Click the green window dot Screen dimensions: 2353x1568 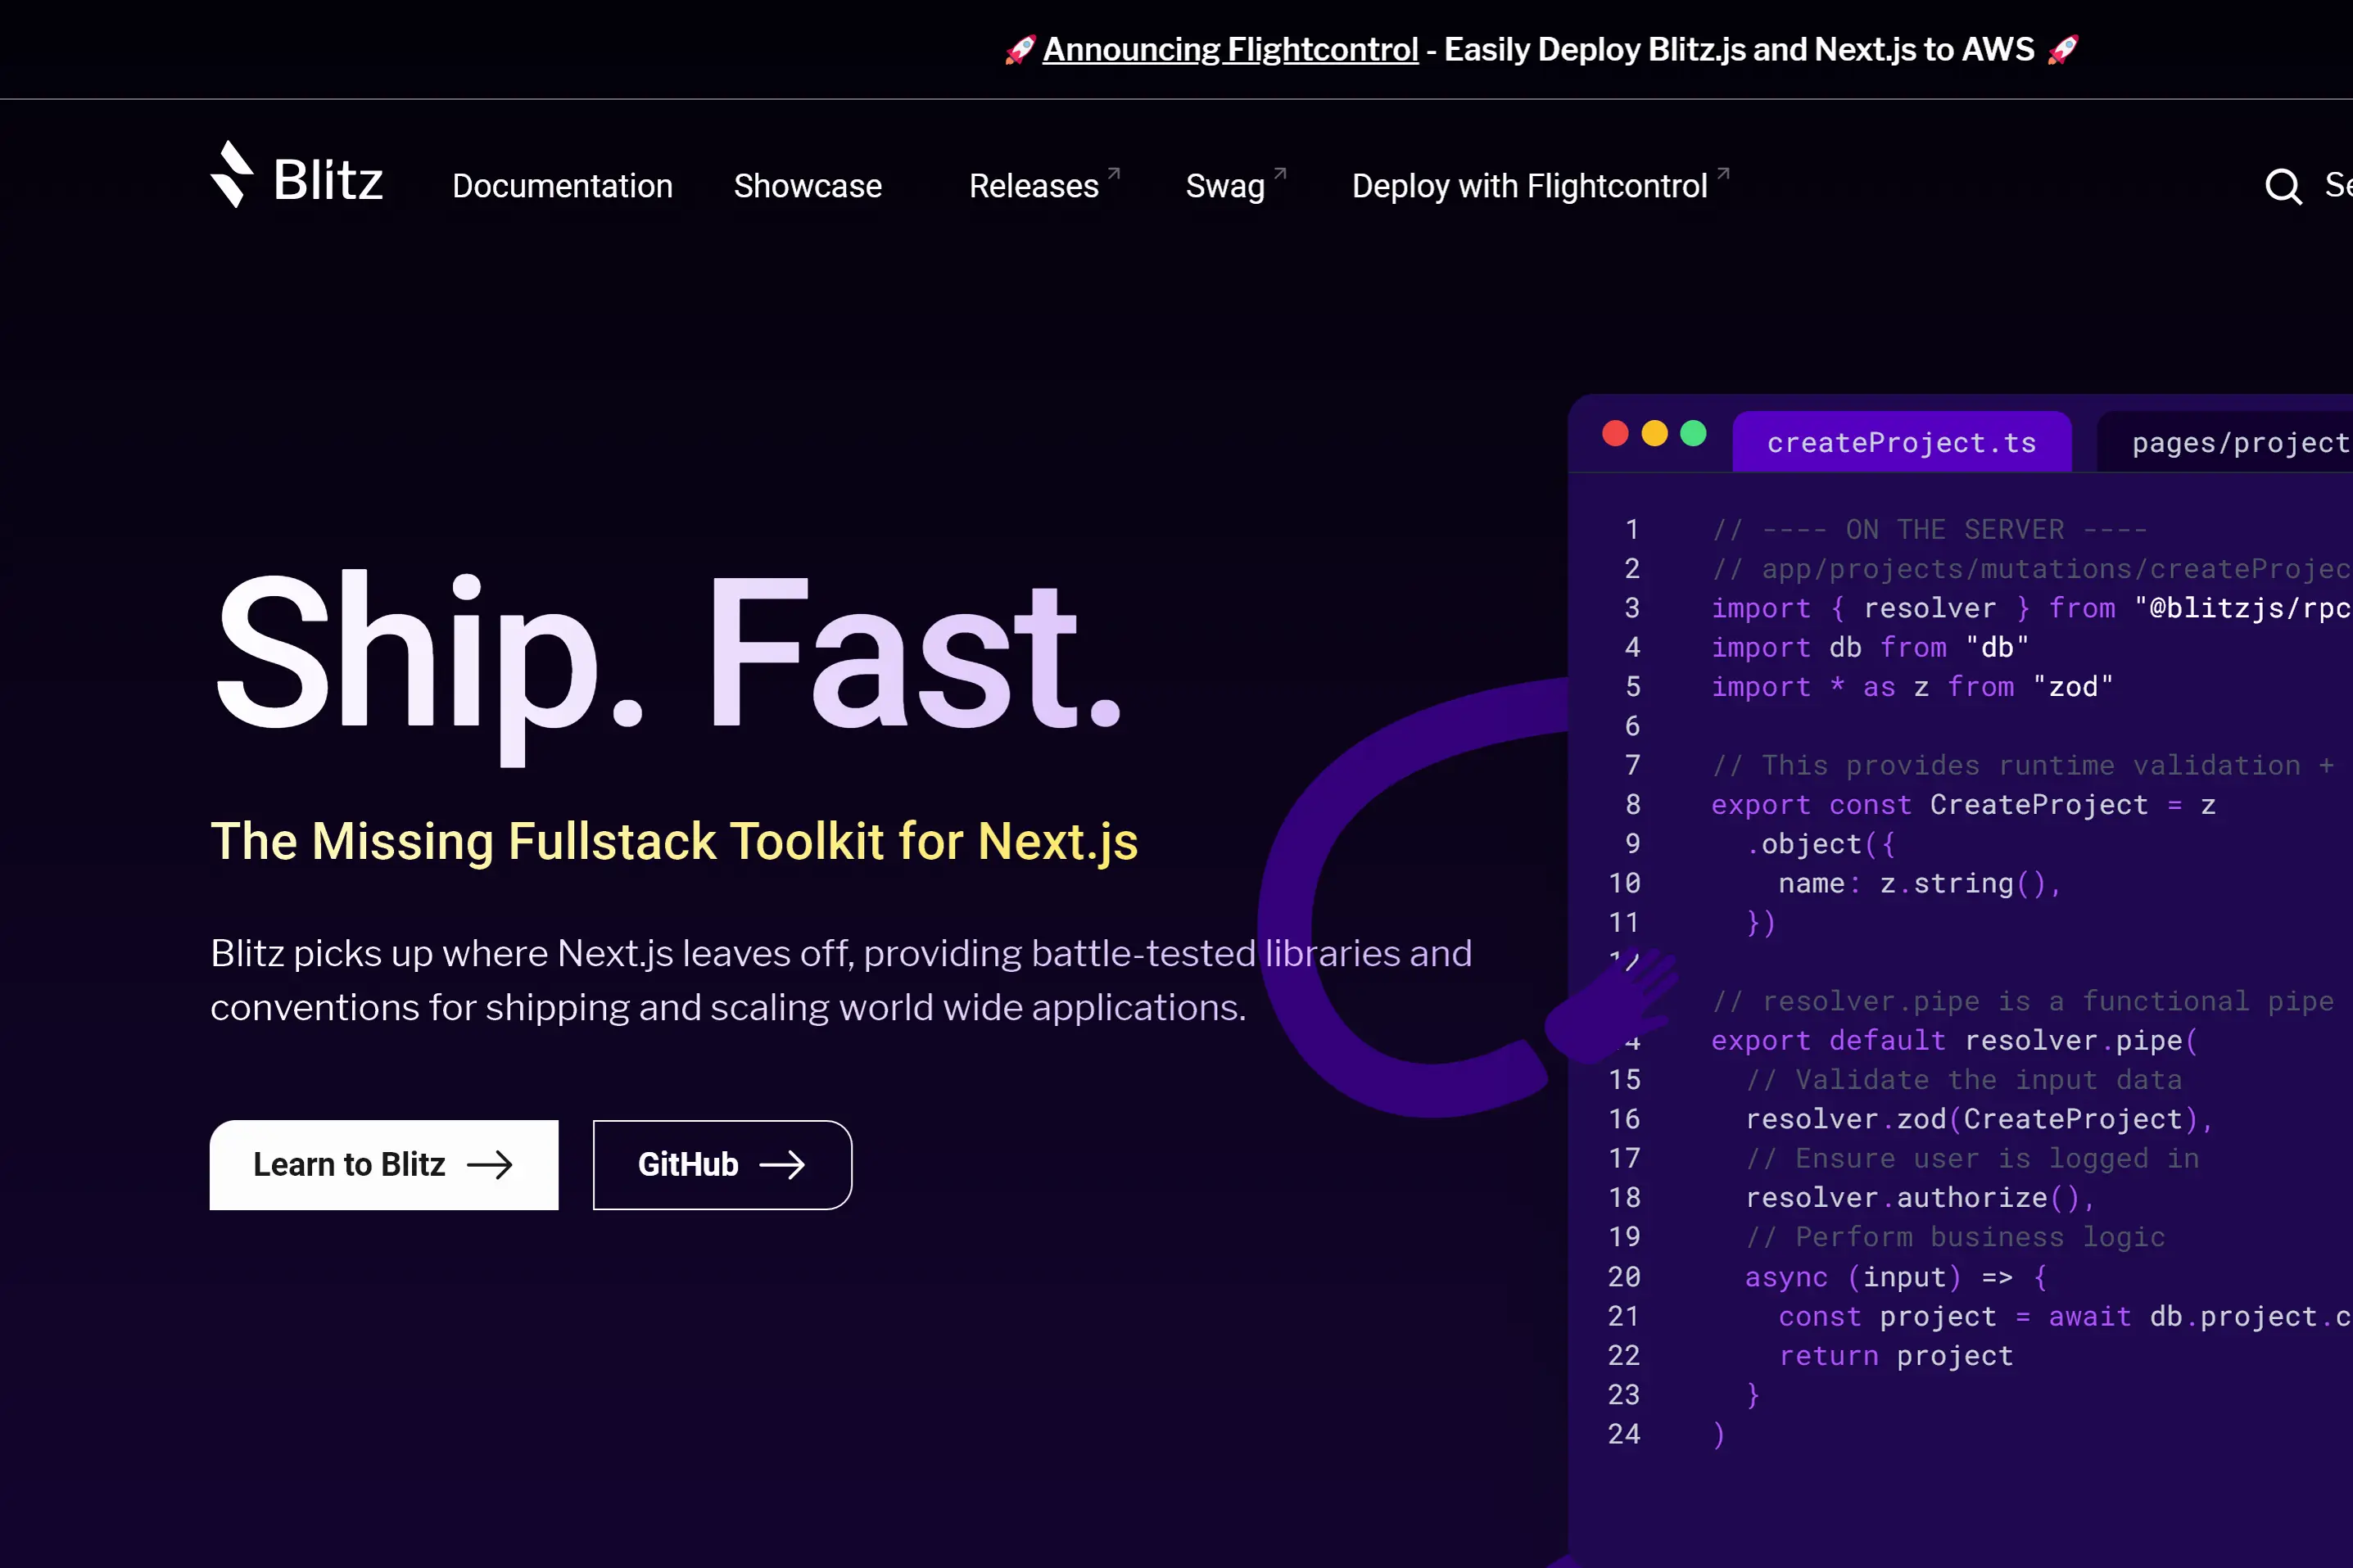(x=1693, y=433)
